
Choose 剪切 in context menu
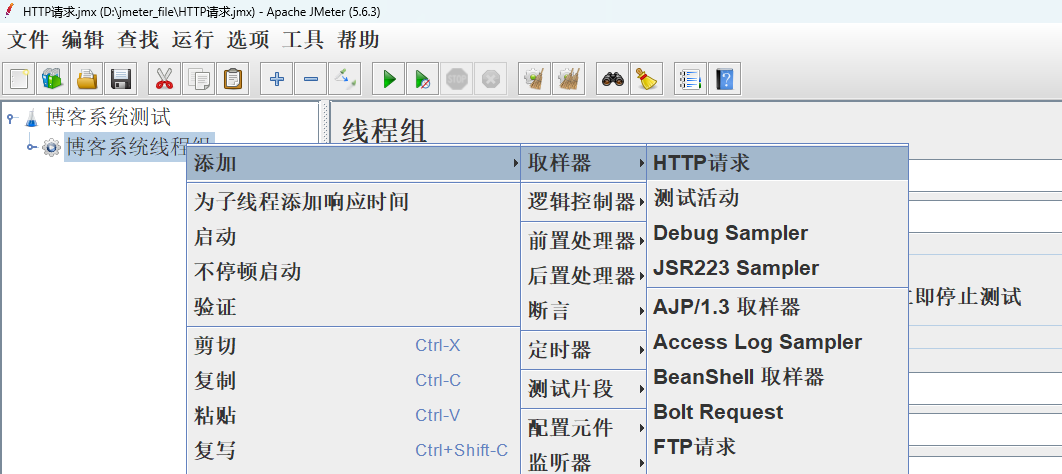pos(353,347)
